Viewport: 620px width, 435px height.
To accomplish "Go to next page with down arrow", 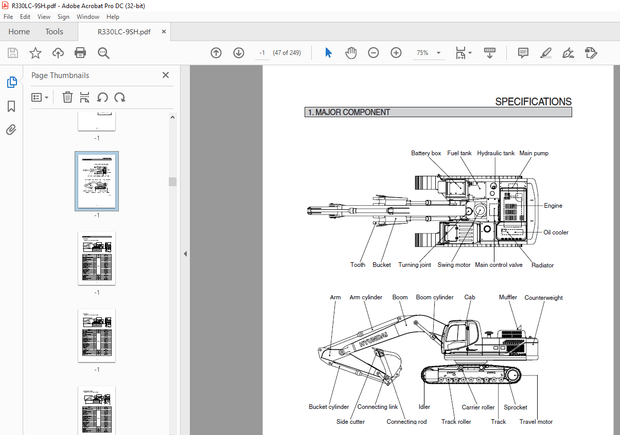I will click(x=238, y=53).
